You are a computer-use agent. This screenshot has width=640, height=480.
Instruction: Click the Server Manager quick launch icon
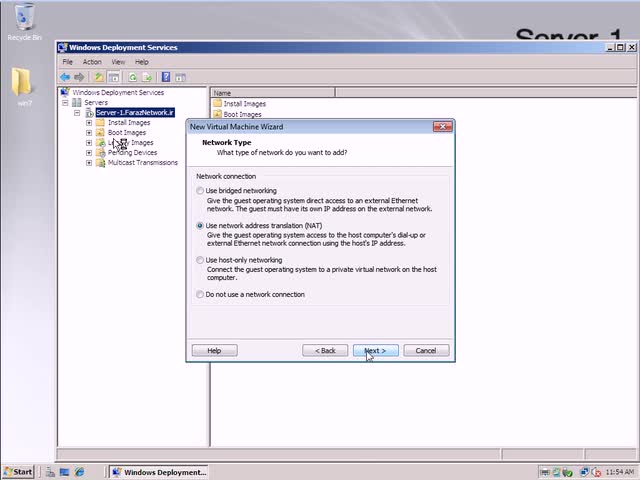click(x=50, y=472)
